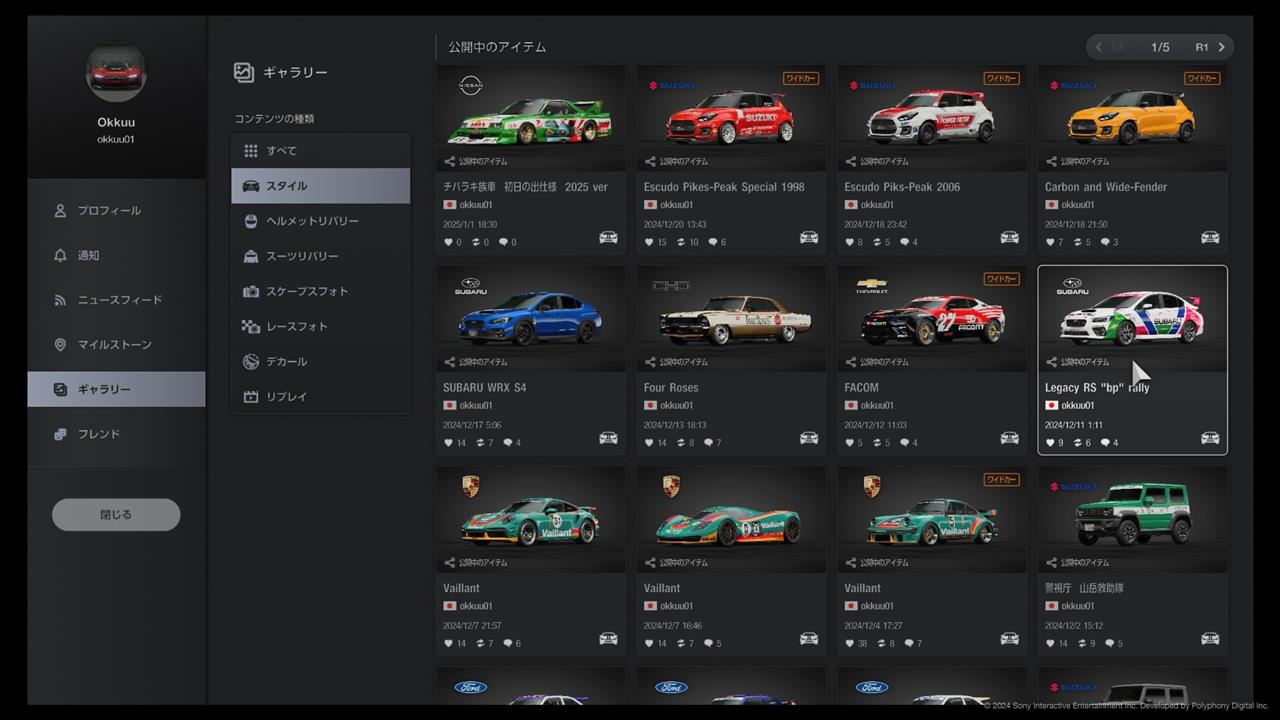The height and width of the screenshot is (720, 1280).
Task: Click comment icon on Carbon and Wide-Fender card
Action: coord(1105,242)
